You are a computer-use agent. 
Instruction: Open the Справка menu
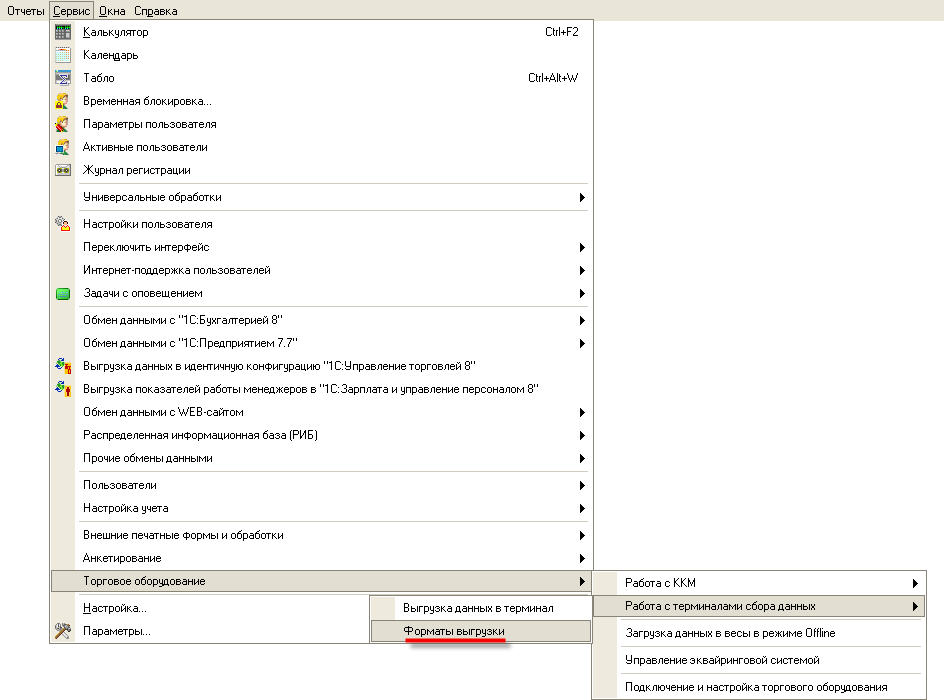(155, 11)
